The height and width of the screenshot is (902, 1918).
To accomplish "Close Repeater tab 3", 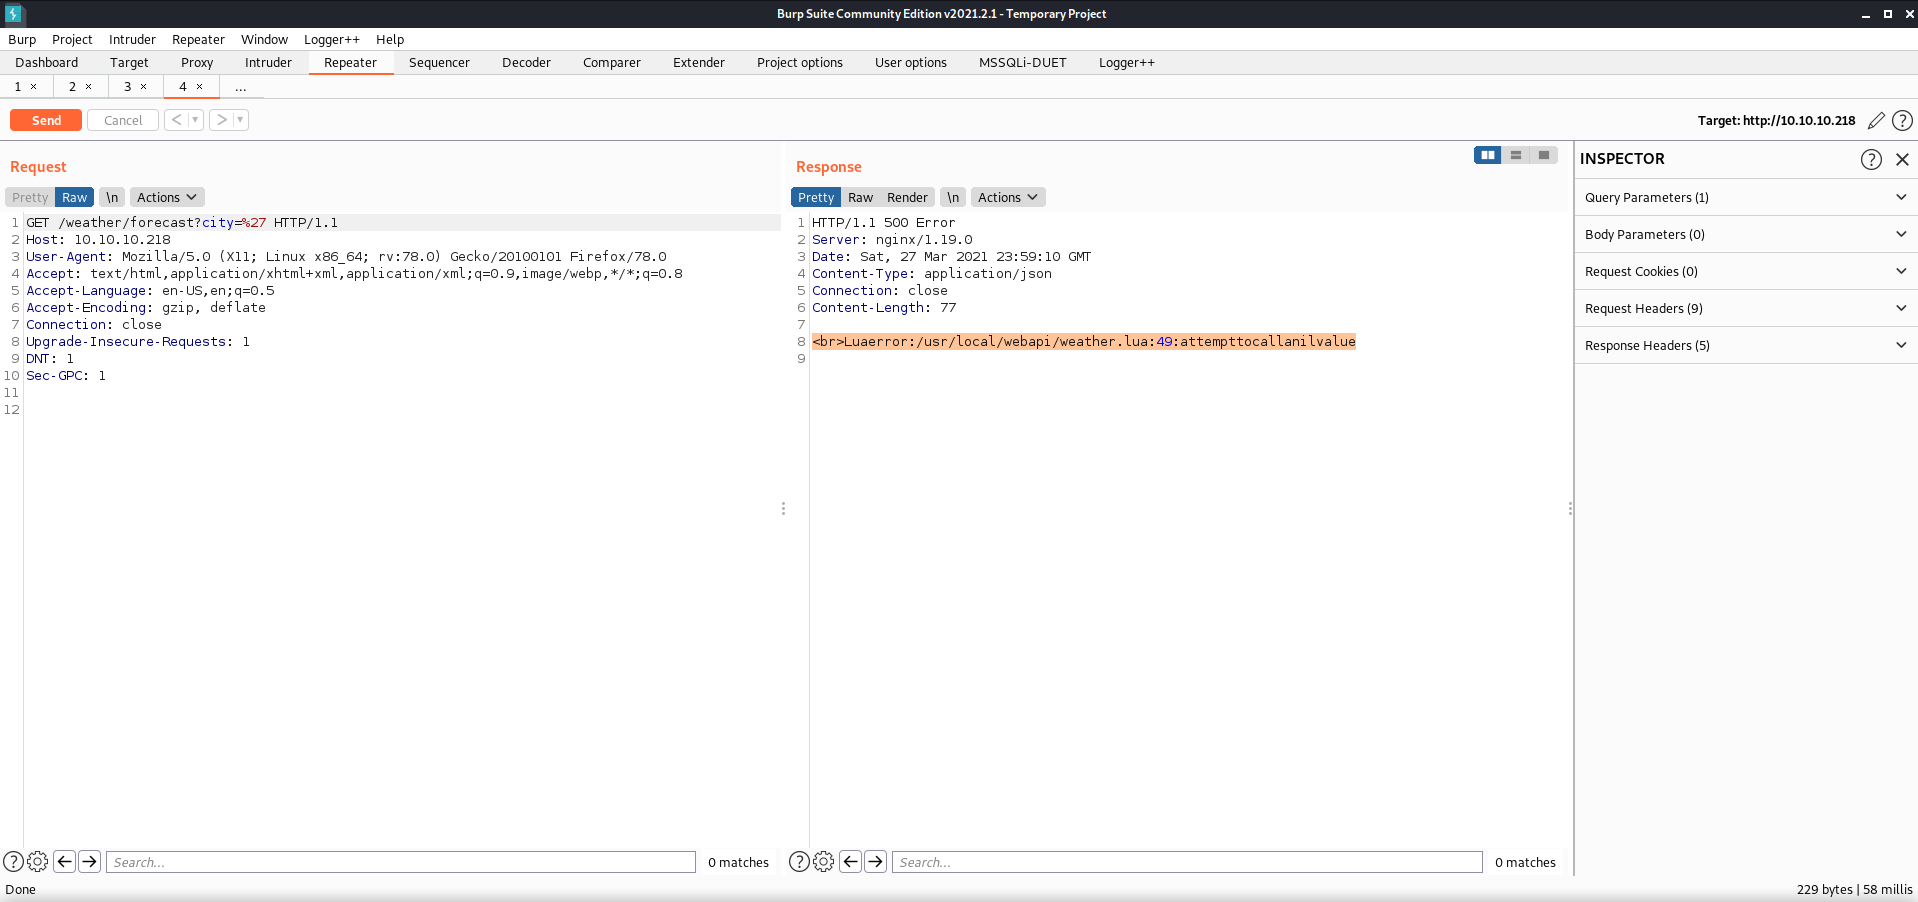I will tap(143, 87).
